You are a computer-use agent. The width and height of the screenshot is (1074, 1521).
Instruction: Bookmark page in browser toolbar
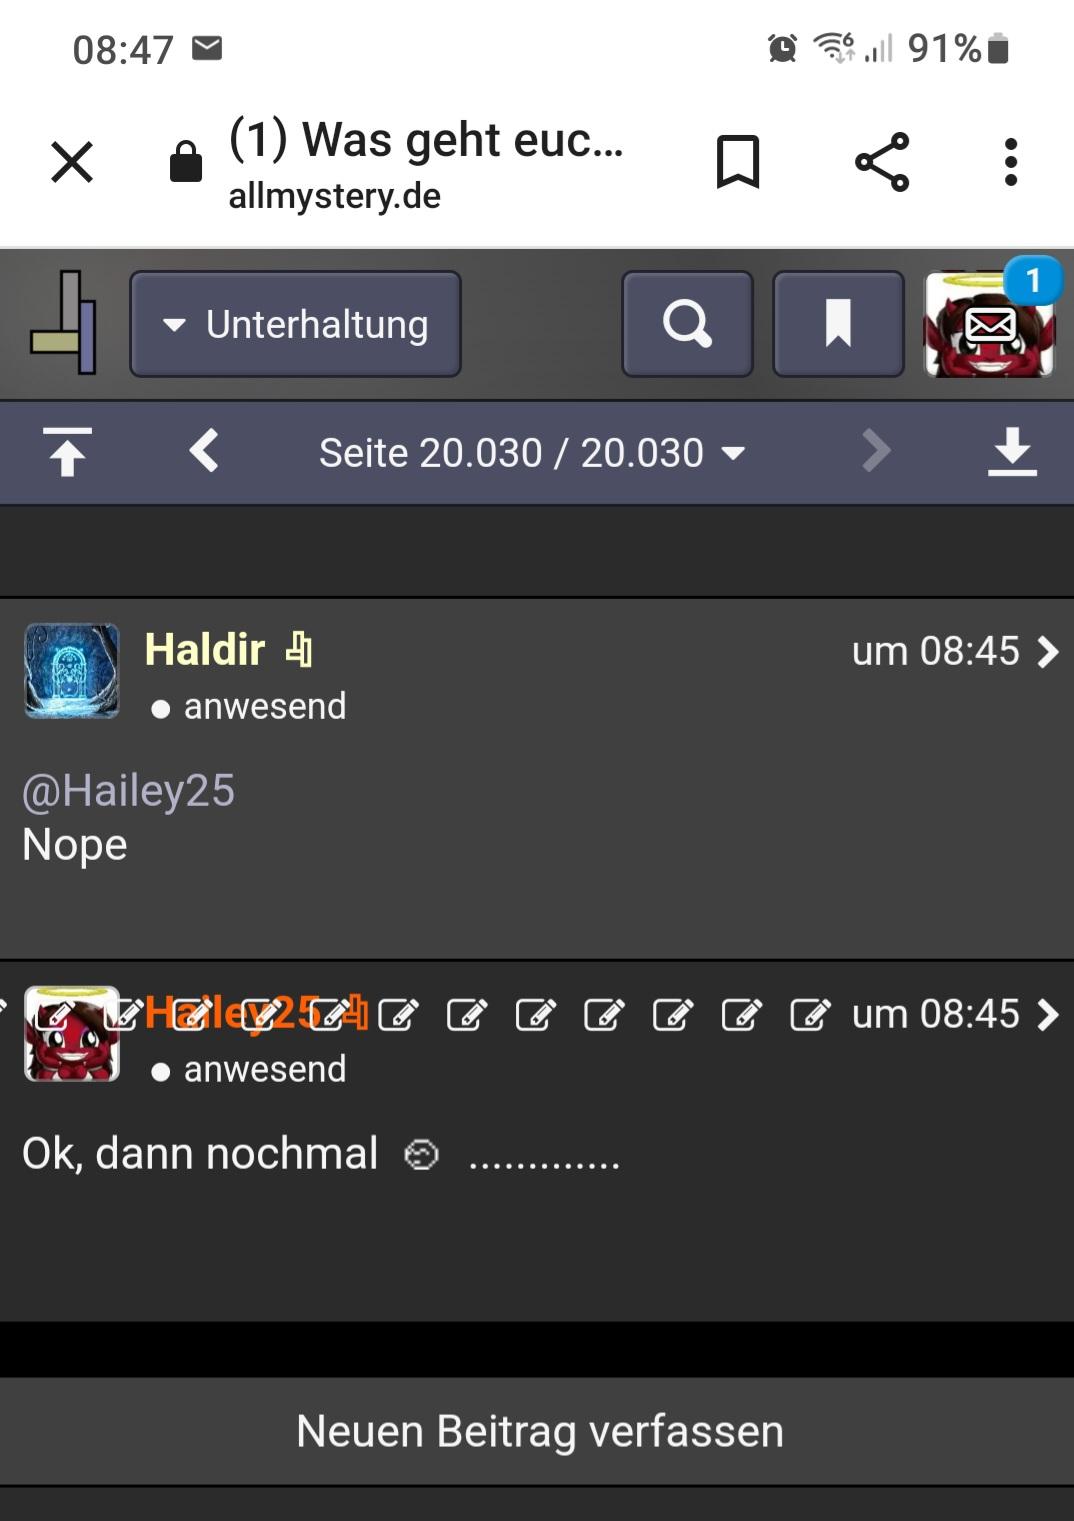[738, 162]
